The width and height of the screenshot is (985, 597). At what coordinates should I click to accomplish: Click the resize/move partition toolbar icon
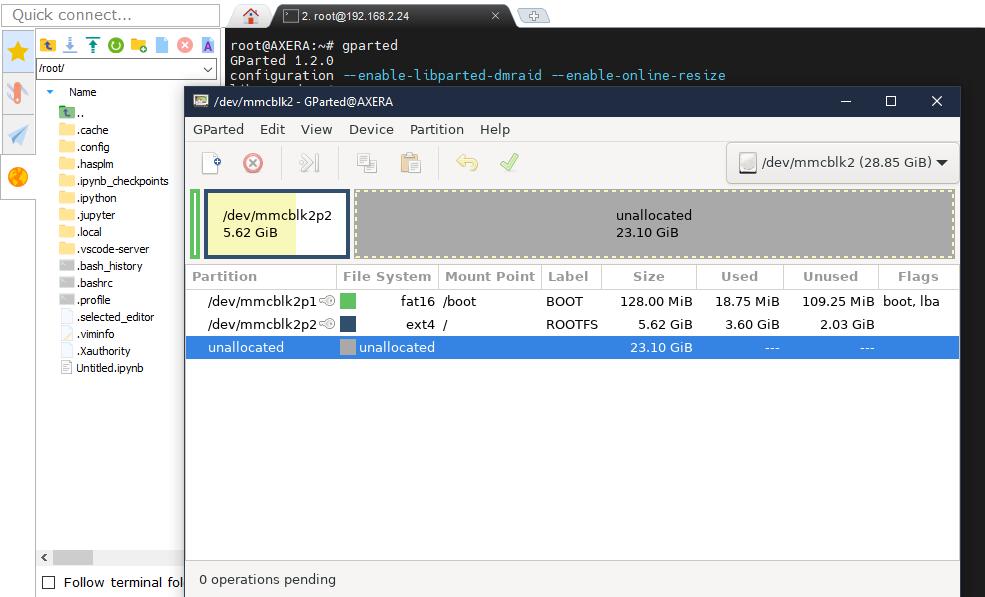coord(309,163)
